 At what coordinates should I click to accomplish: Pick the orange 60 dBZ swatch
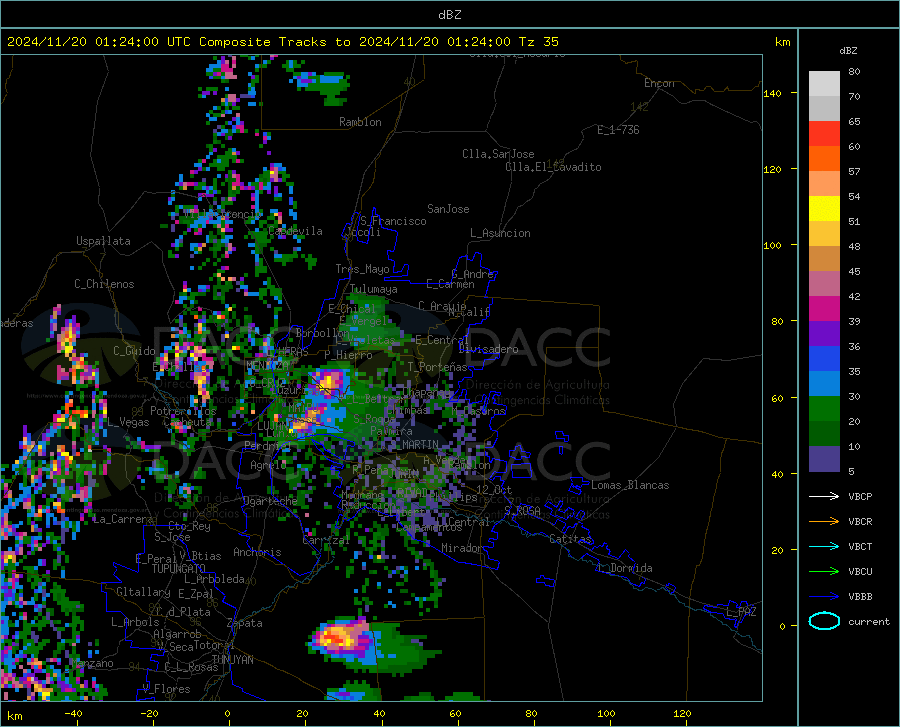click(824, 159)
